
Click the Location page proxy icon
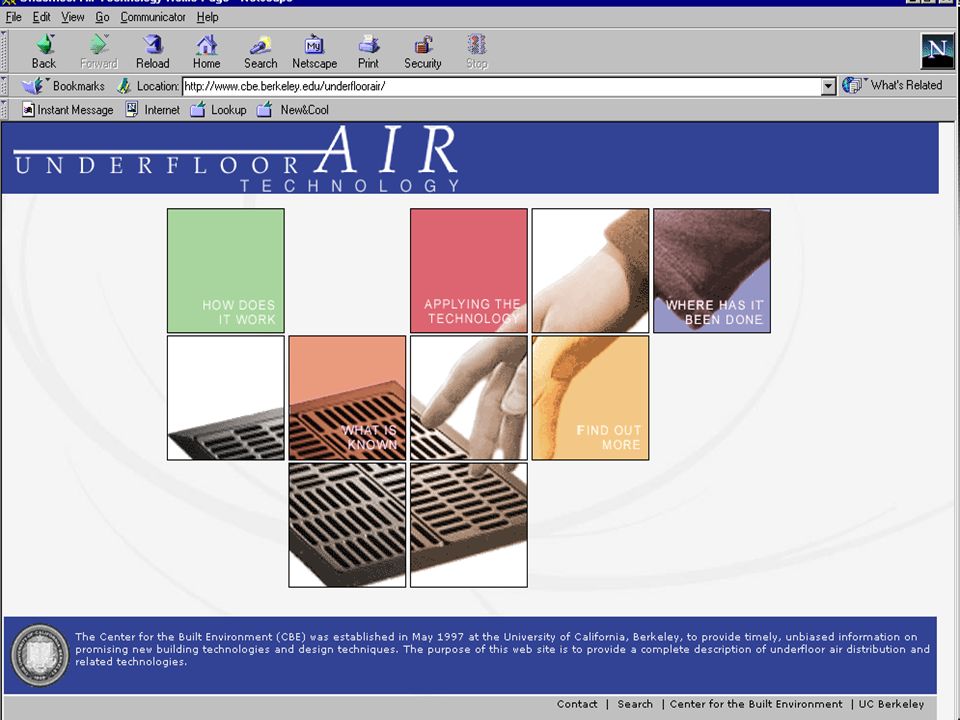click(x=124, y=86)
